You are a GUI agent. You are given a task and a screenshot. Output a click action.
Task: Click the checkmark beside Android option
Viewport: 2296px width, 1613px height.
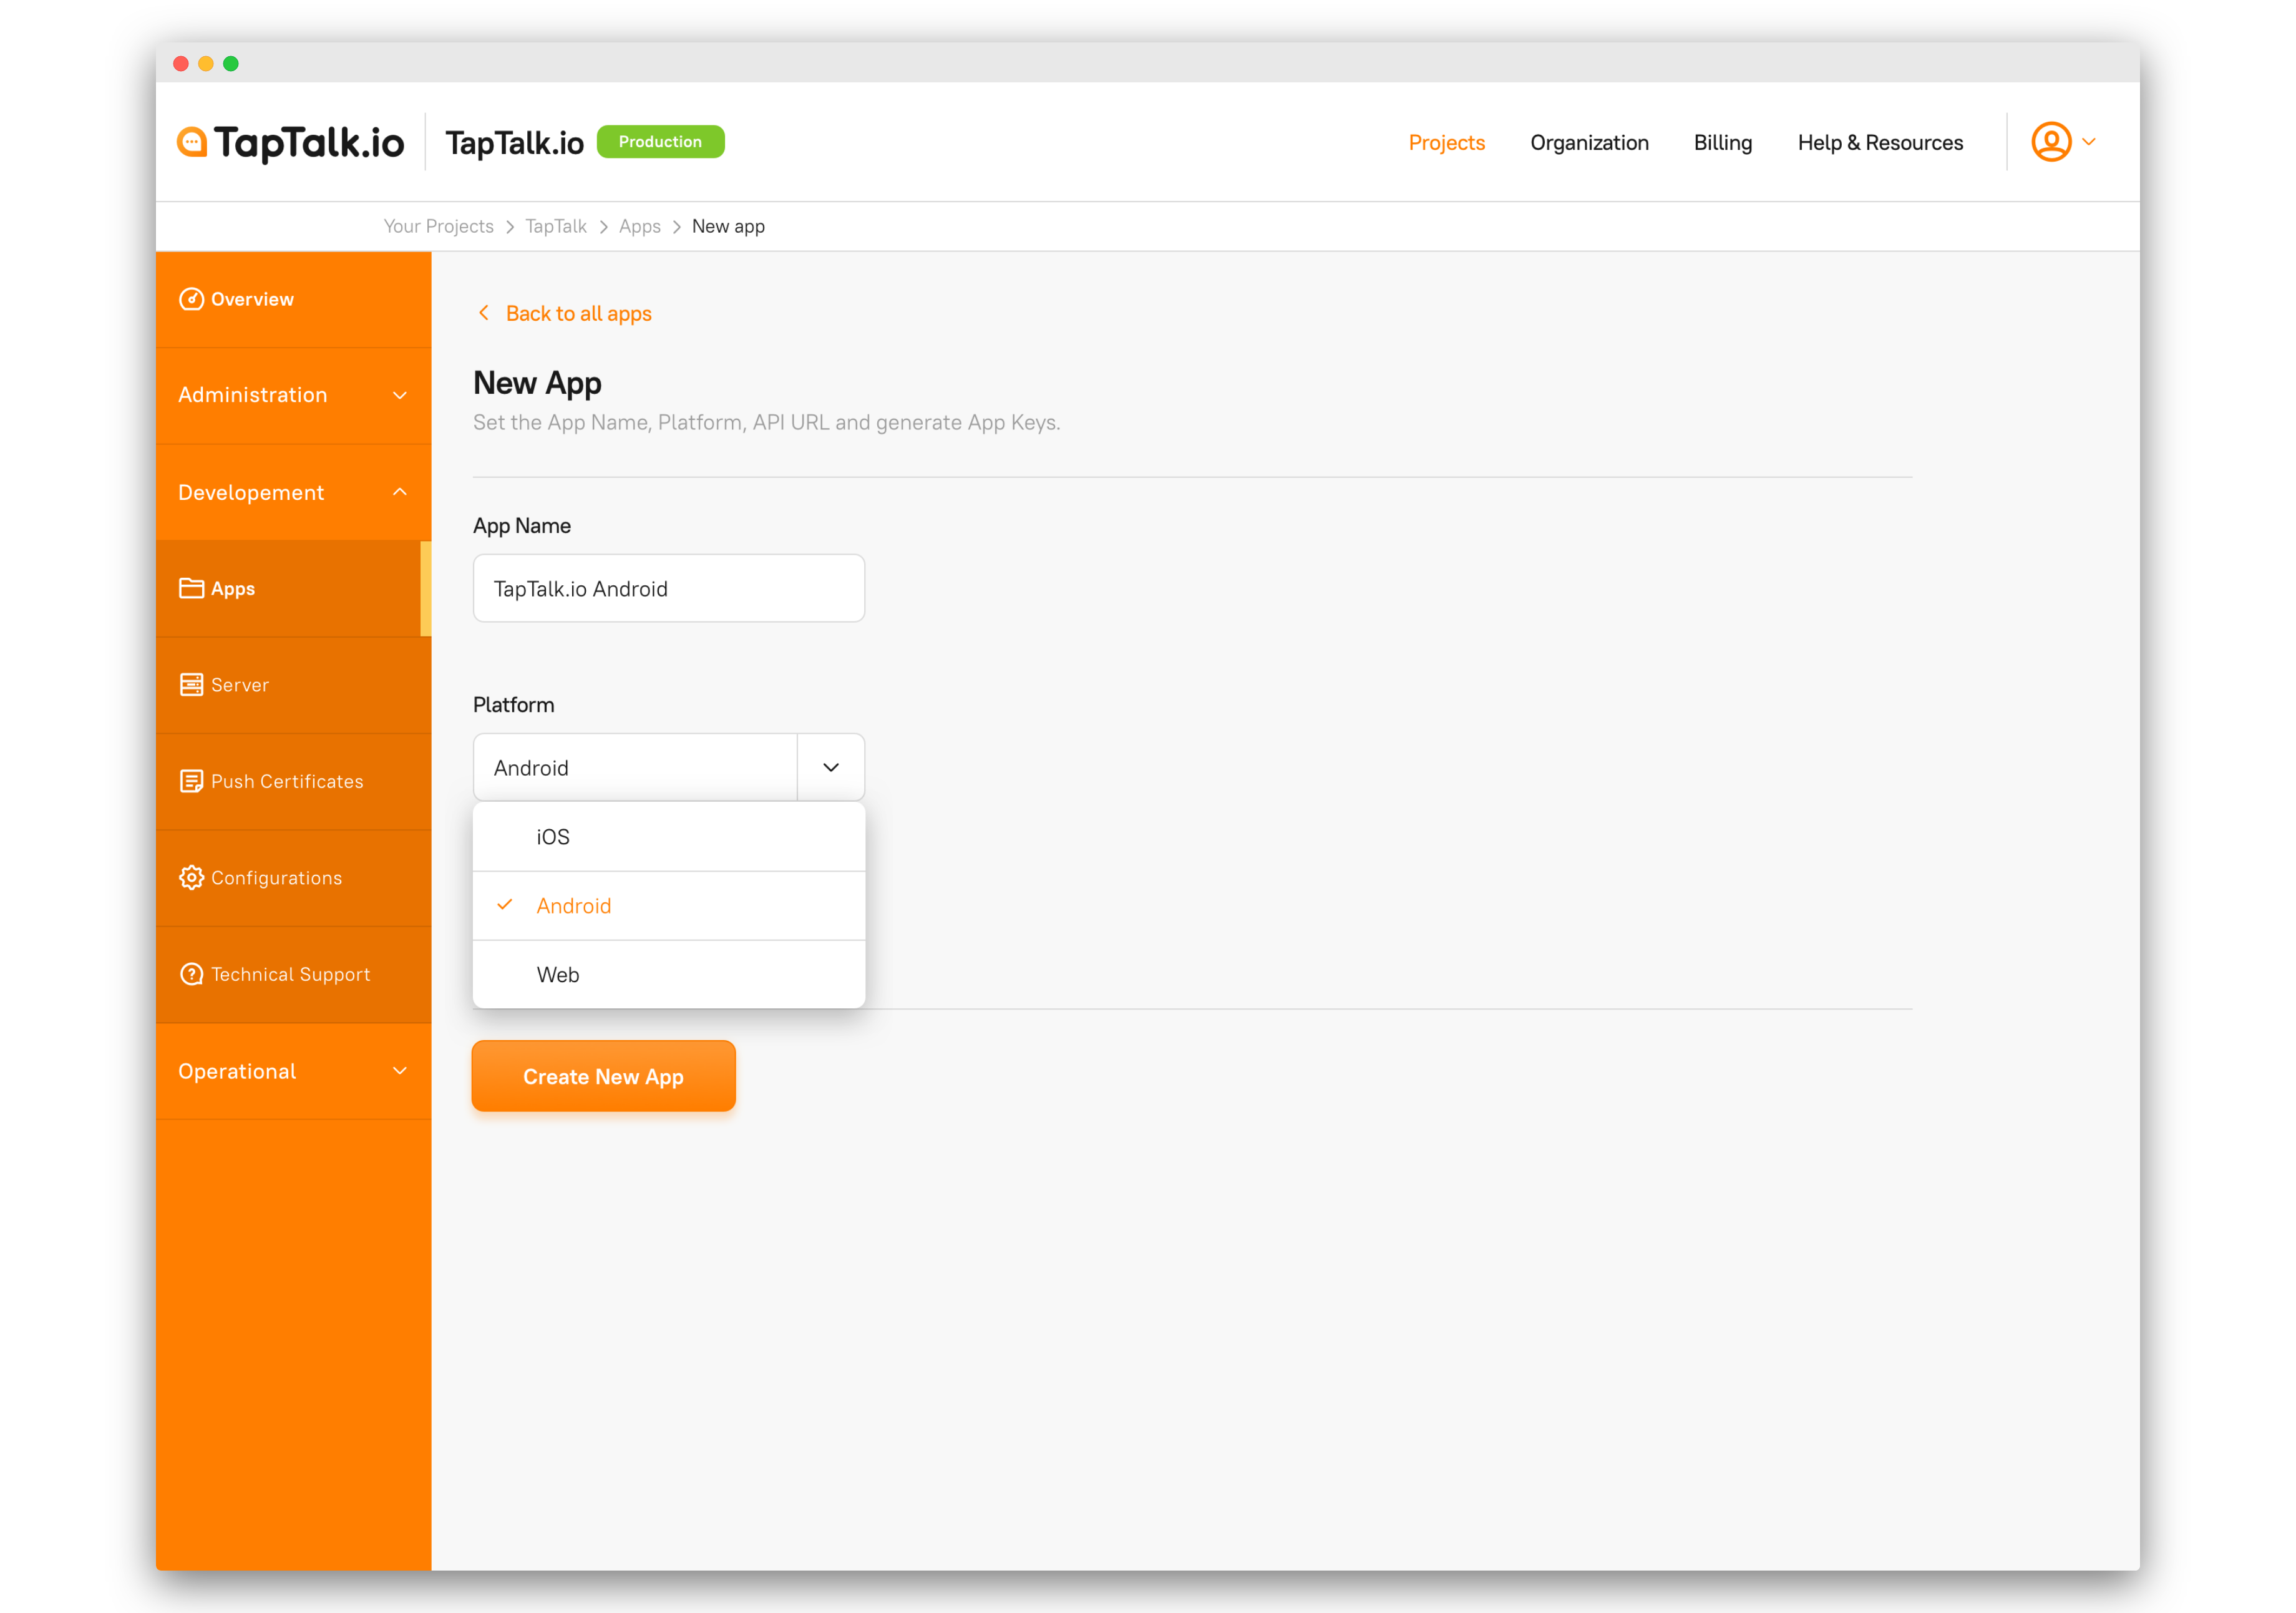(505, 904)
